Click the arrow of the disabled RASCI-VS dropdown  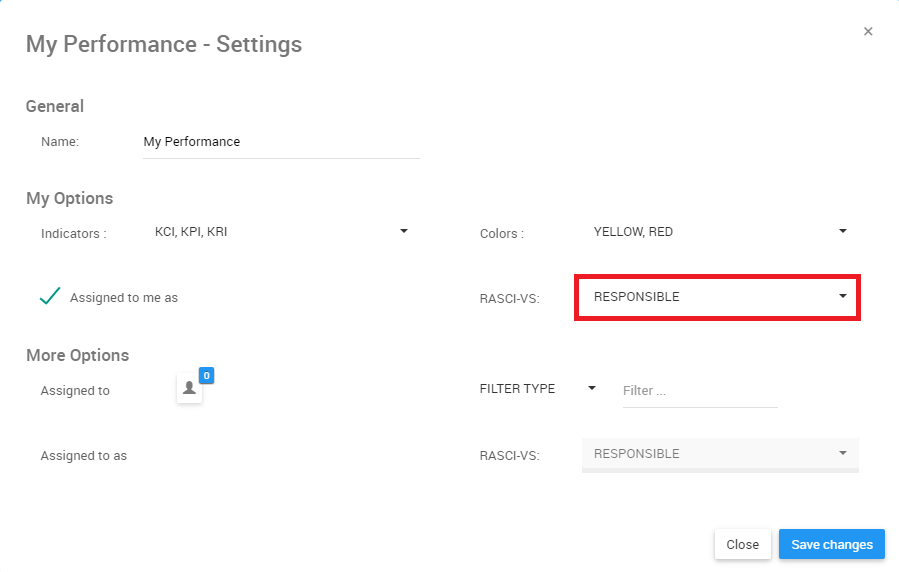[x=843, y=453]
